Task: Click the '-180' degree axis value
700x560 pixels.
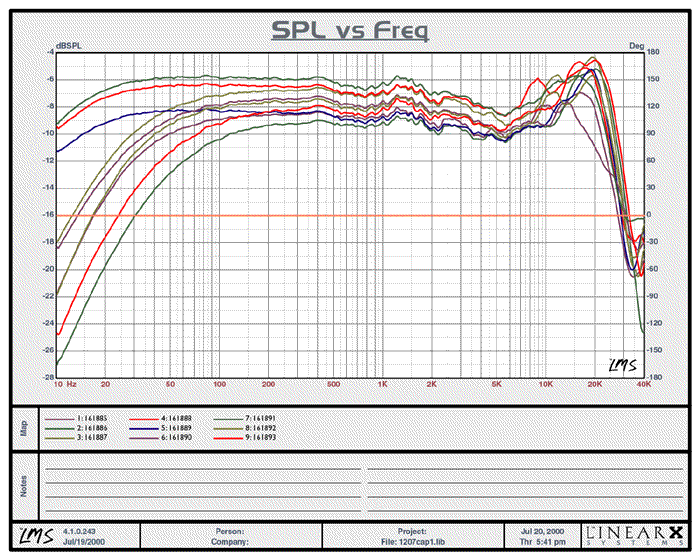Action: click(654, 377)
